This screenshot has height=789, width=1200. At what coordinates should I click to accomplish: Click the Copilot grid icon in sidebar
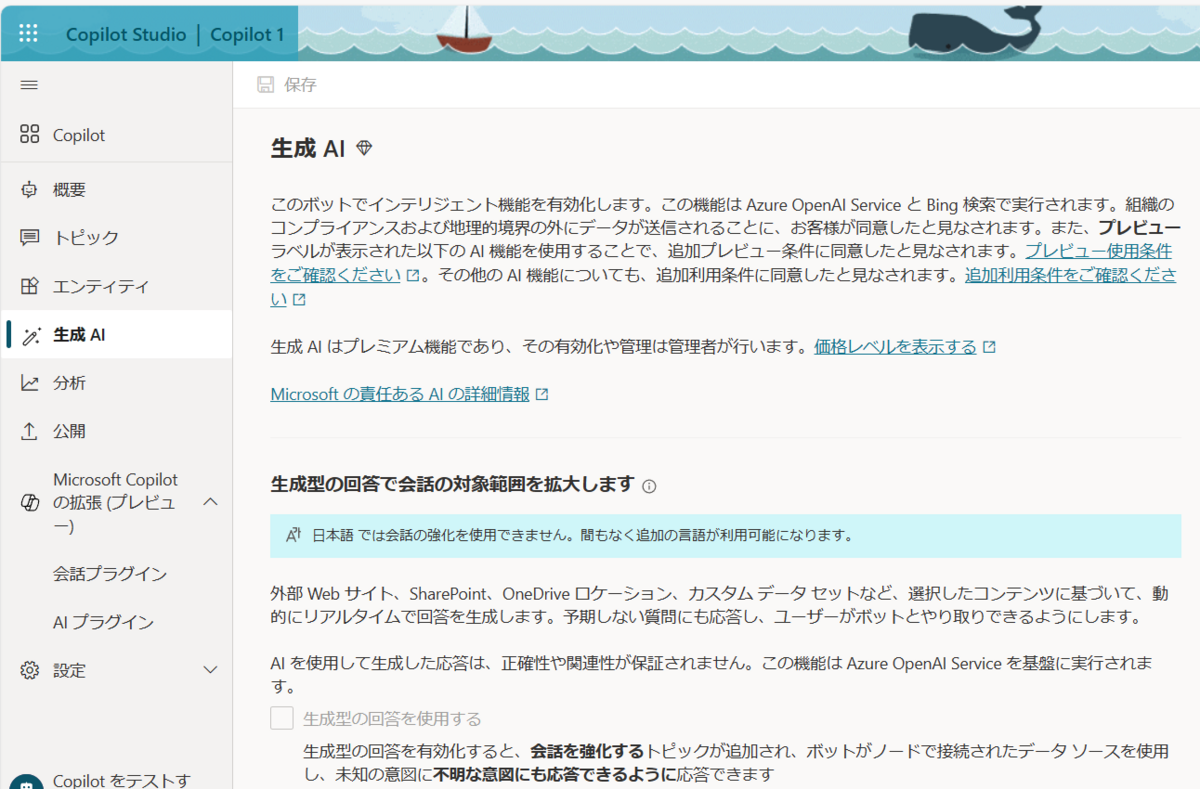(x=30, y=135)
